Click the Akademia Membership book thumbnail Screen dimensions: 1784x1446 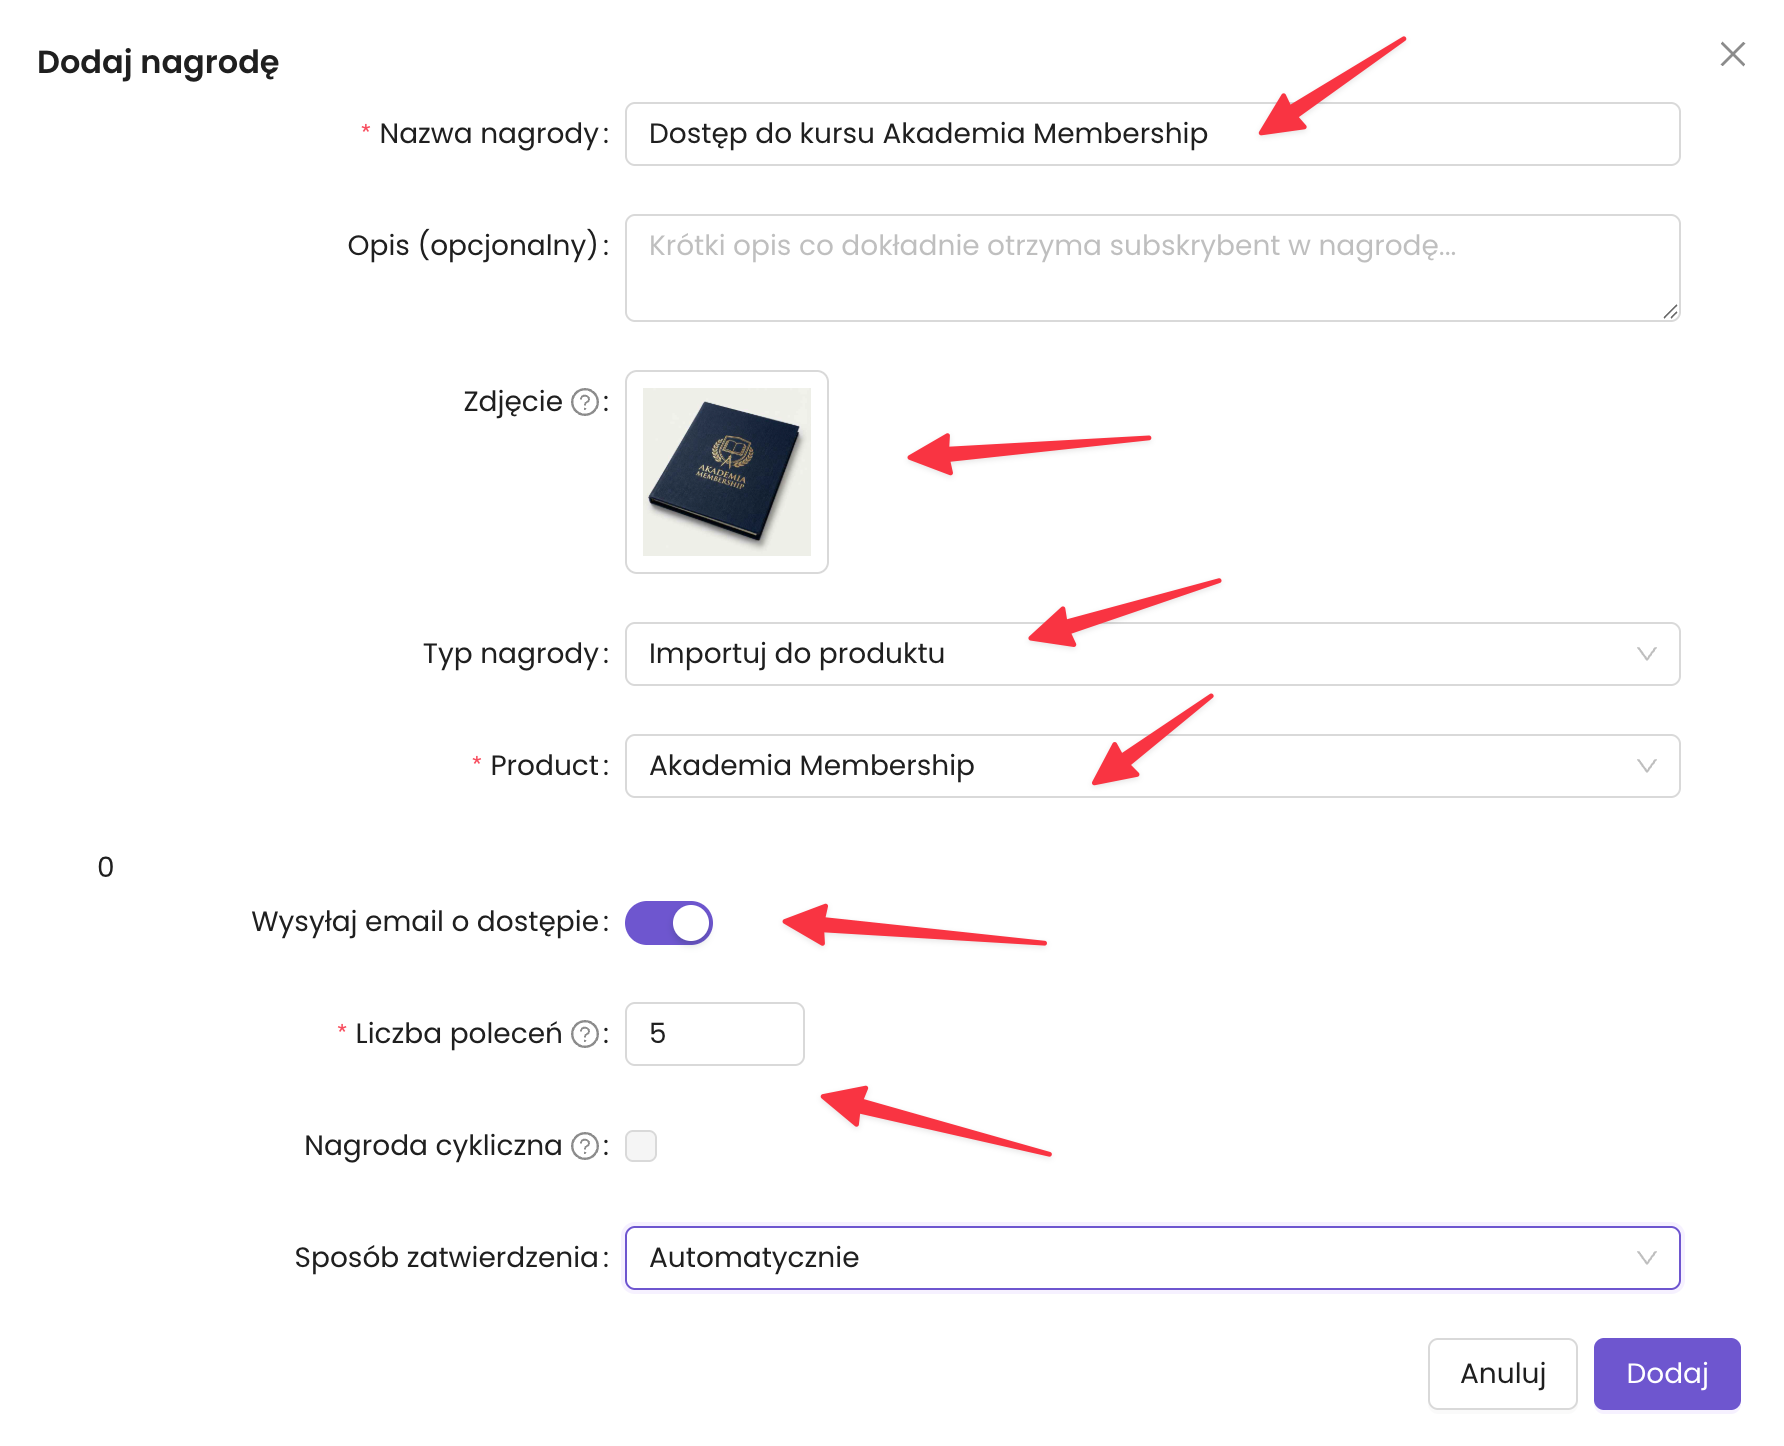(x=727, y=472)
